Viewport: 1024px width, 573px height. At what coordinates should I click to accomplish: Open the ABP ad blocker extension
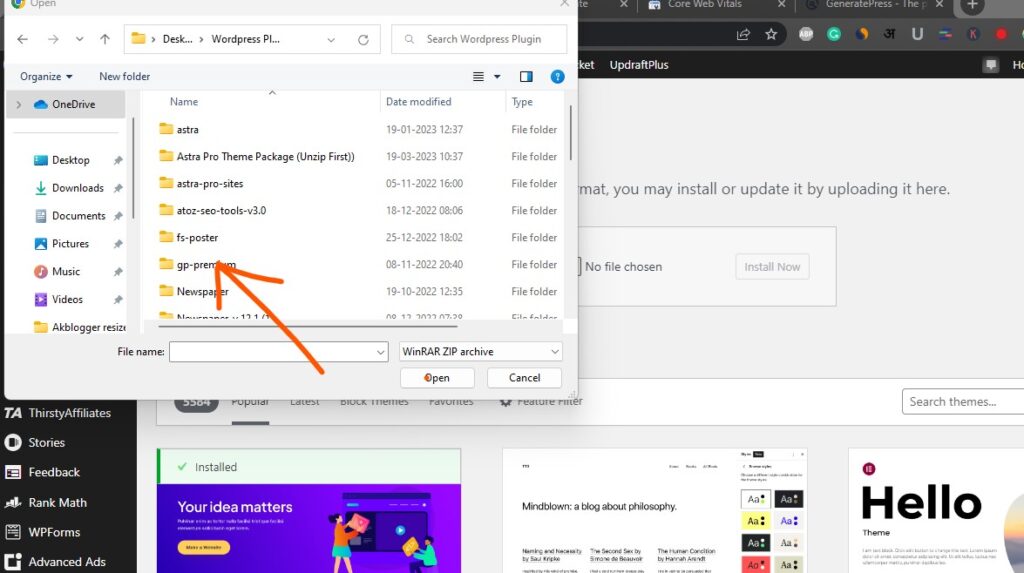(806, 35)
